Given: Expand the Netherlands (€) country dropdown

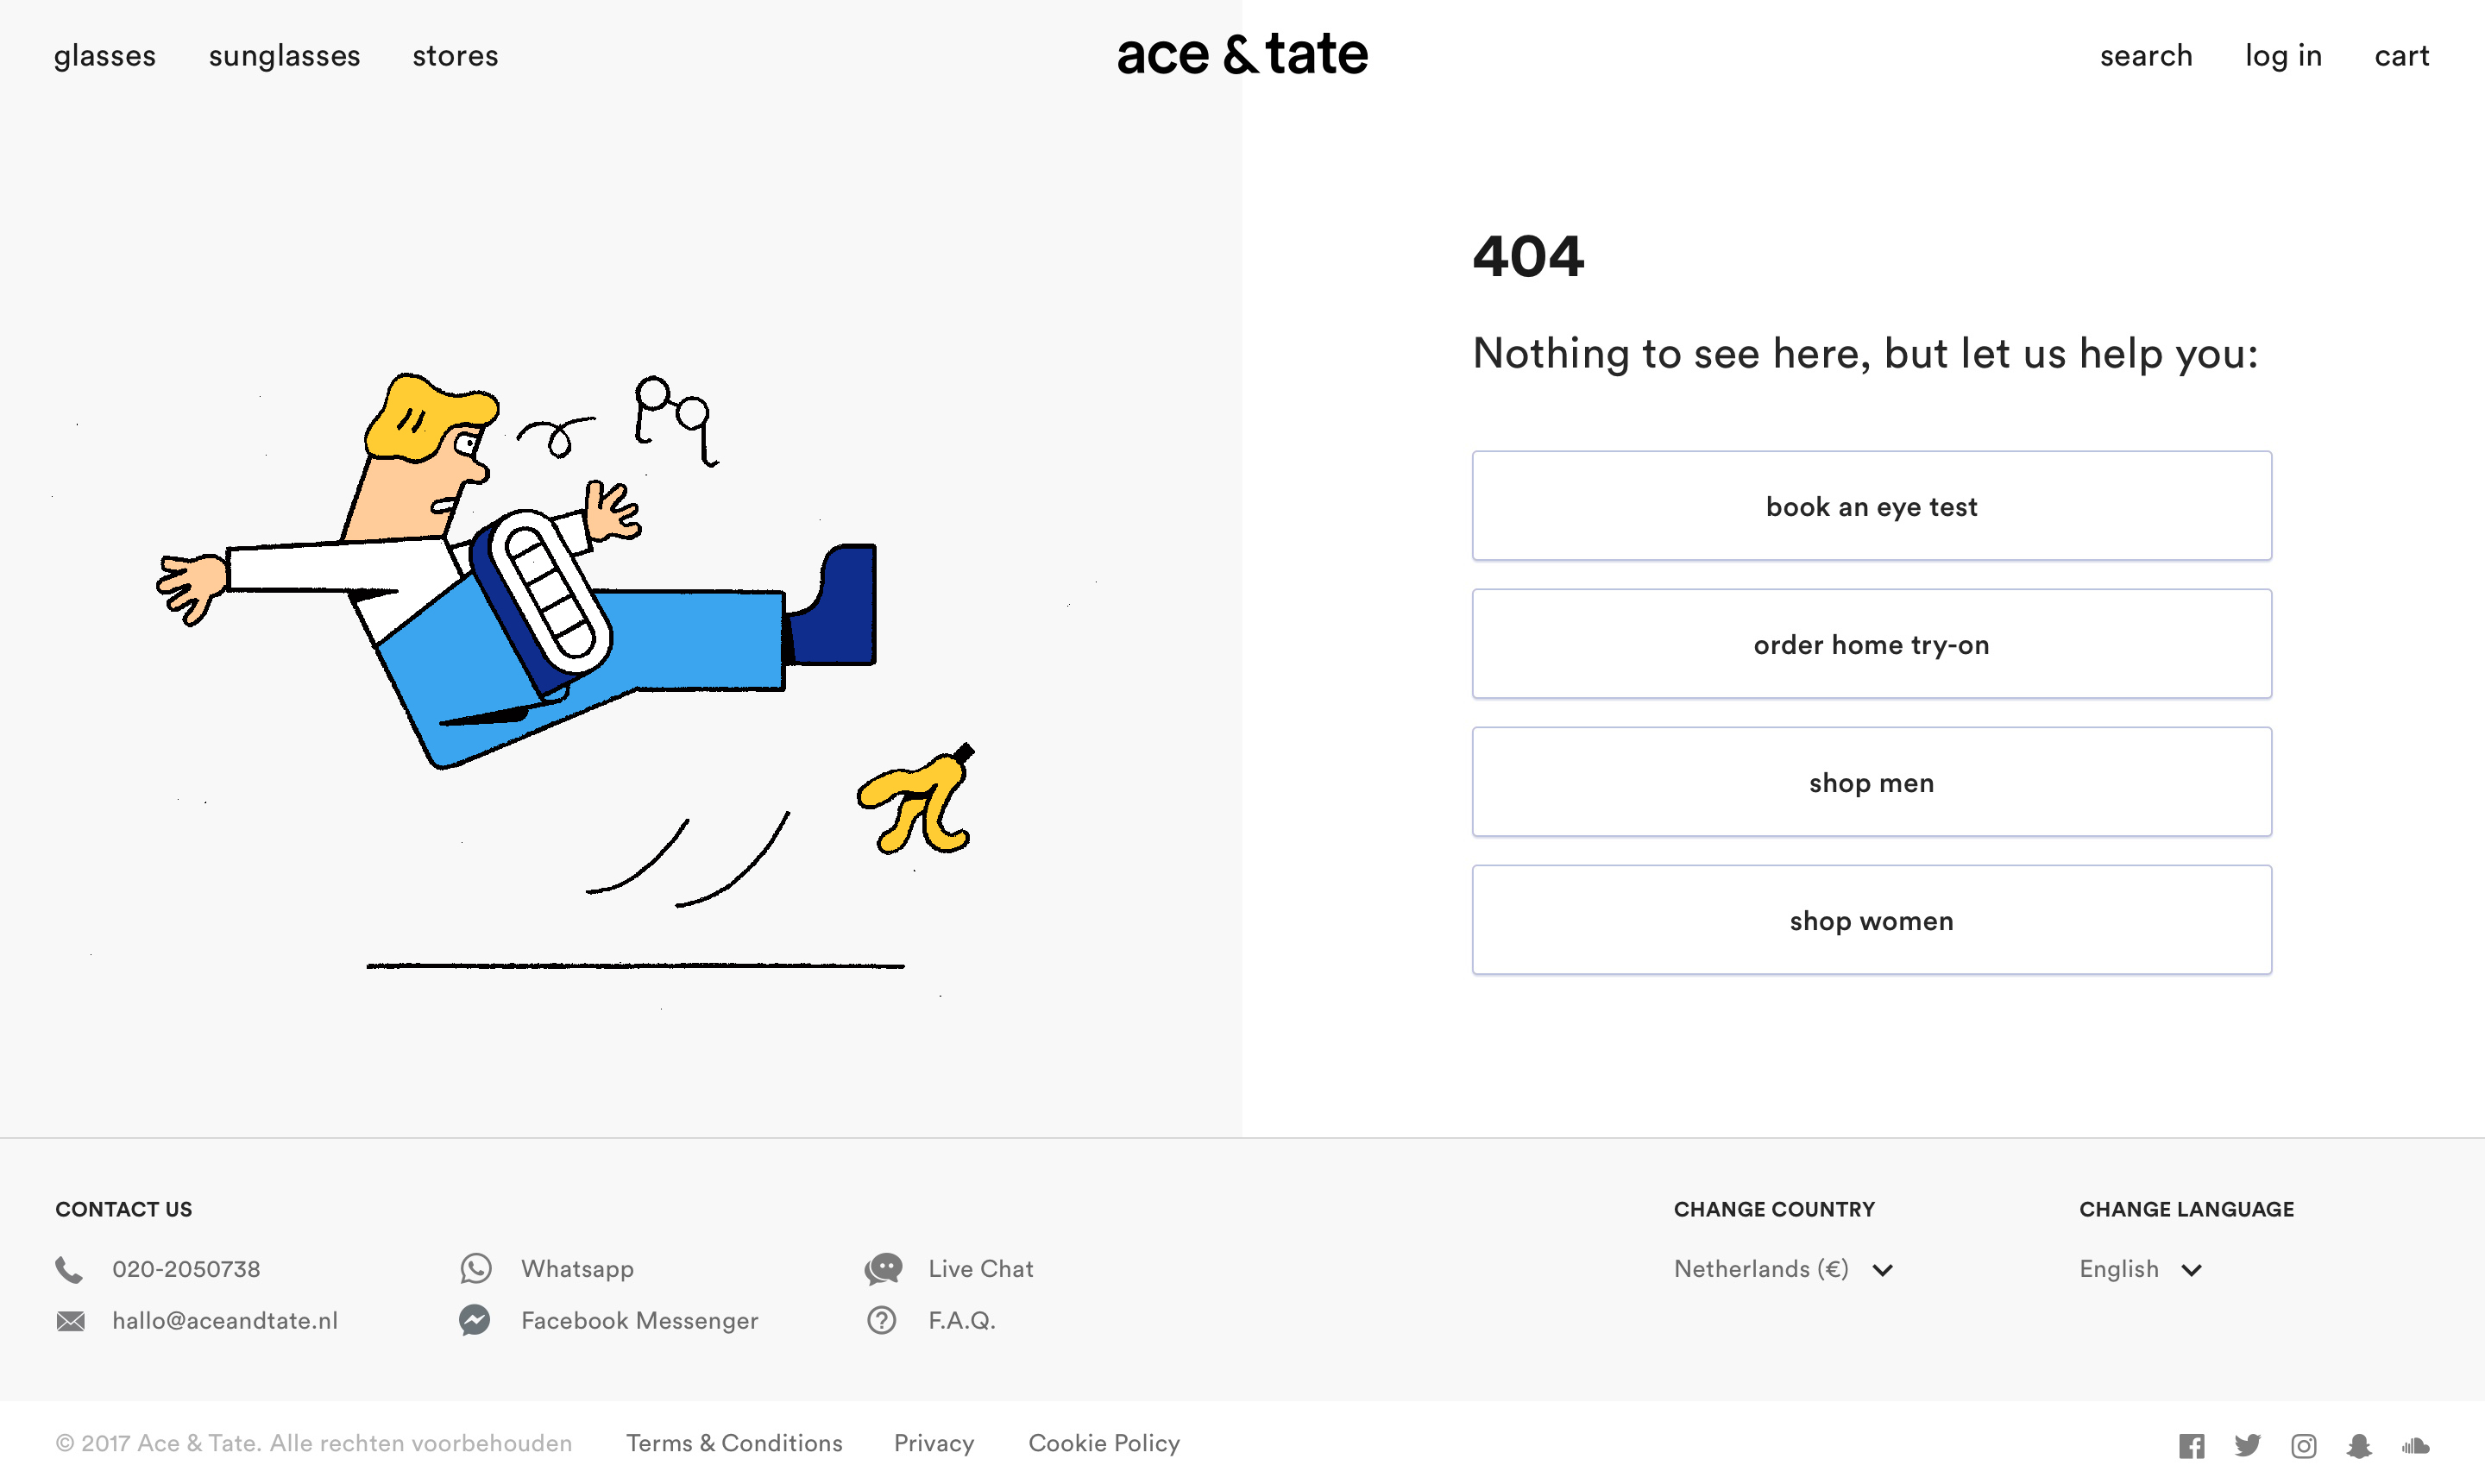Looking at the screenshot, I should pos(1783,1270).
